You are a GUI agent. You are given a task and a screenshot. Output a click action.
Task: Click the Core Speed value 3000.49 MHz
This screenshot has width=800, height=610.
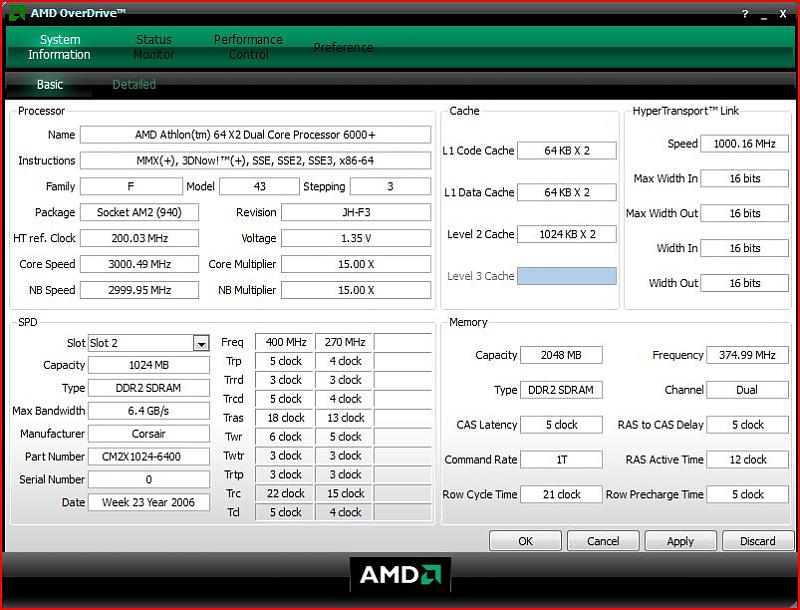139,264
